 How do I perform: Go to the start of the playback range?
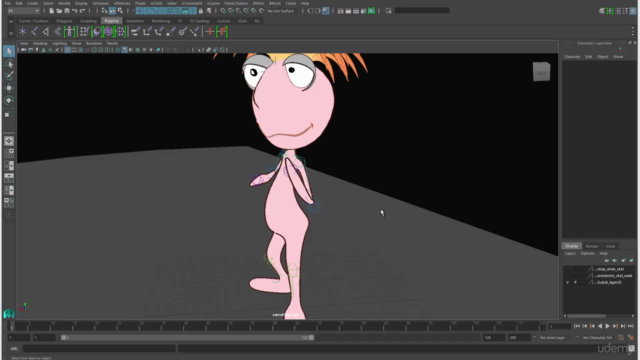pyautogui.click(x=577, y=326)
